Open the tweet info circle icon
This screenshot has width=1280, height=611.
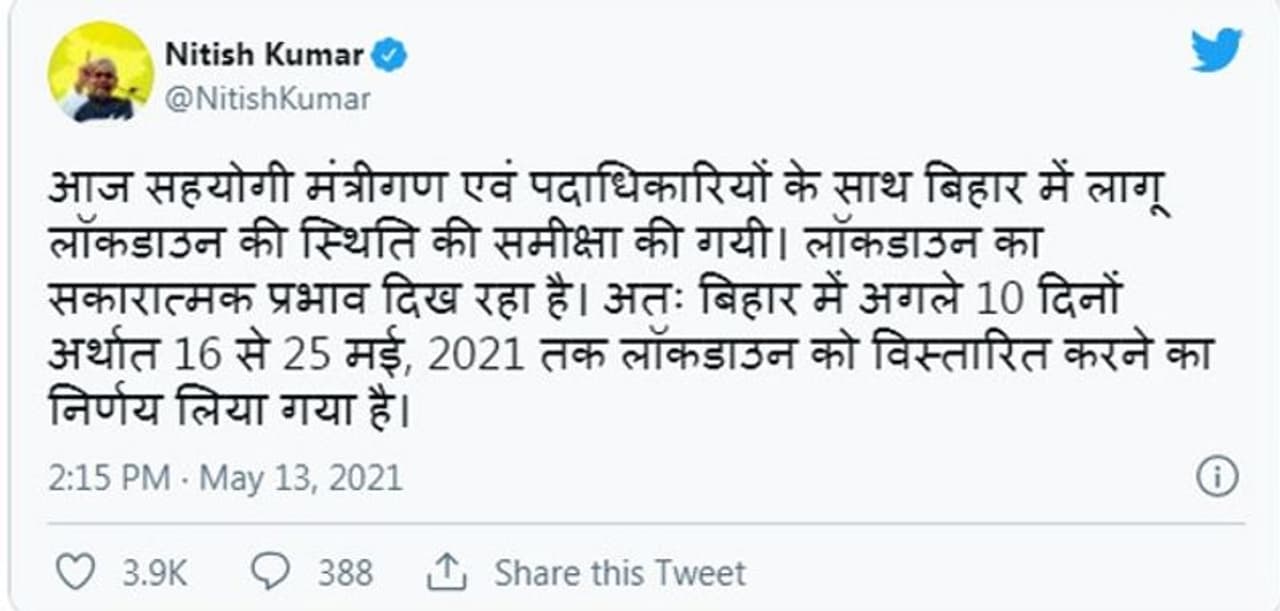coord(1217,476)
